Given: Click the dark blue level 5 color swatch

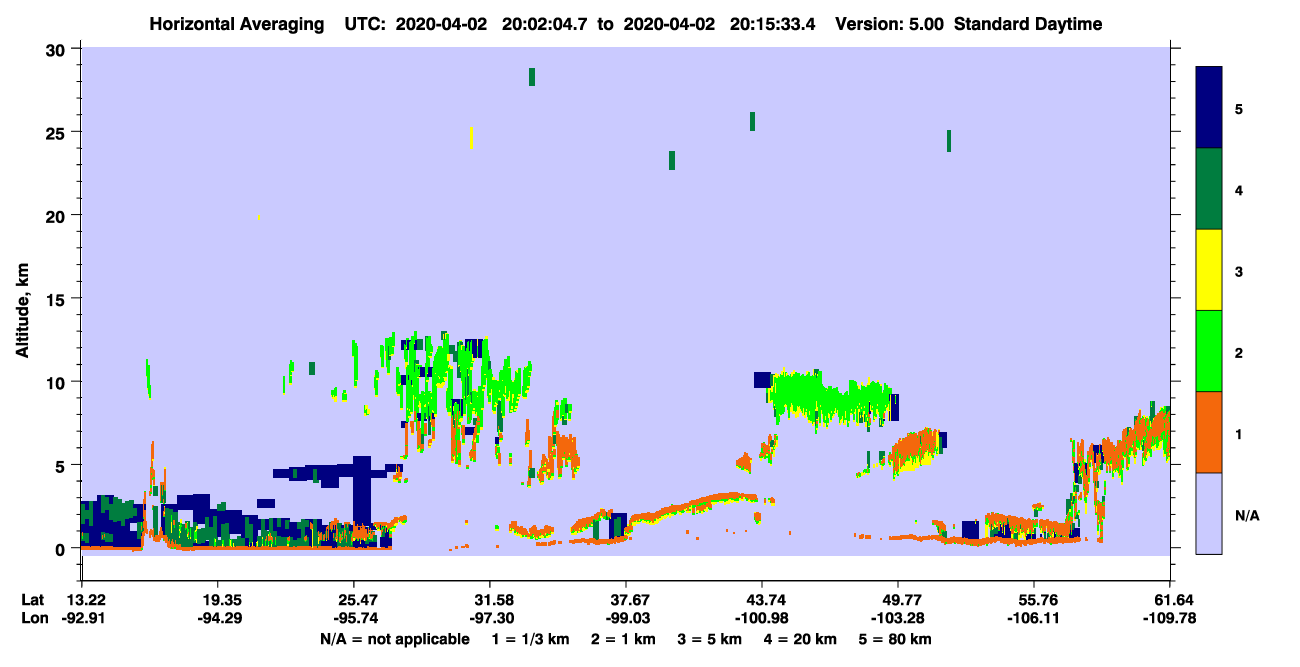Looking at the screenshot, I should click(x=1209, y=107).
